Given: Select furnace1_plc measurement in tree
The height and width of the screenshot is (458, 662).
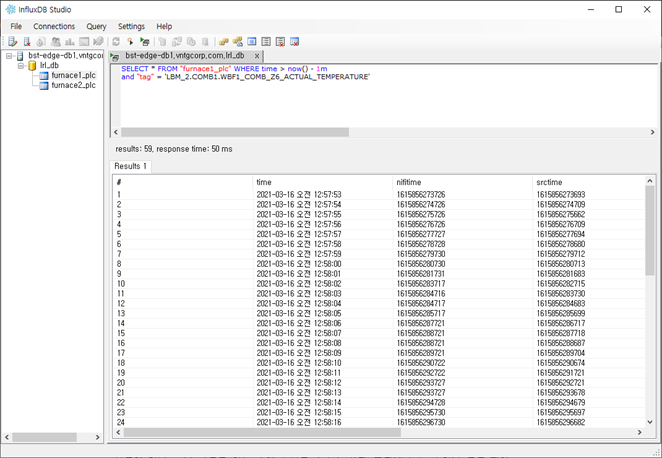Looking at the screenshot, I should pyautogui.click(x=73, y=75).
